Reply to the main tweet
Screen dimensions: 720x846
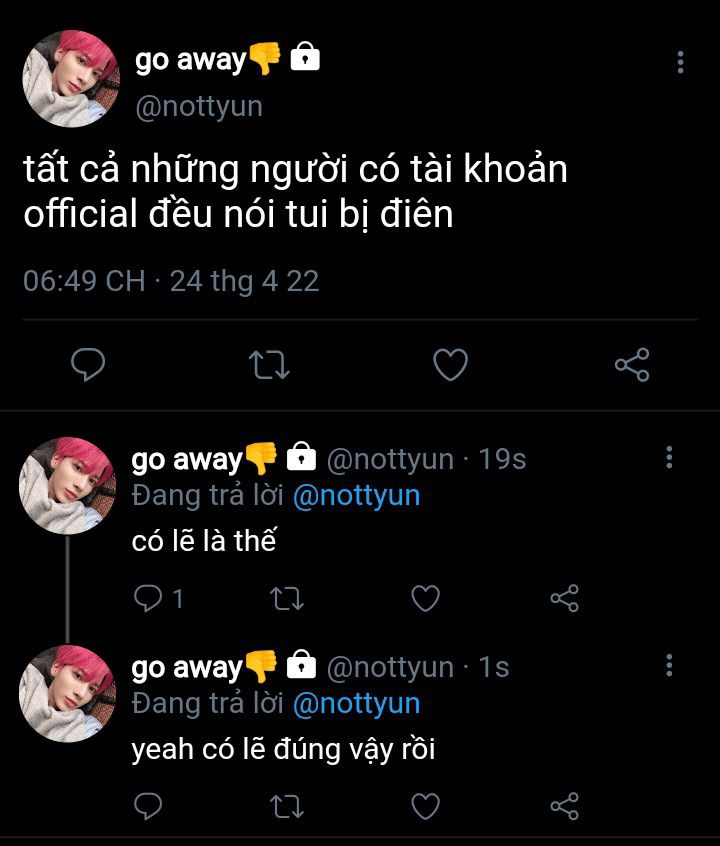pyautogui.click(x=89, y=365)
